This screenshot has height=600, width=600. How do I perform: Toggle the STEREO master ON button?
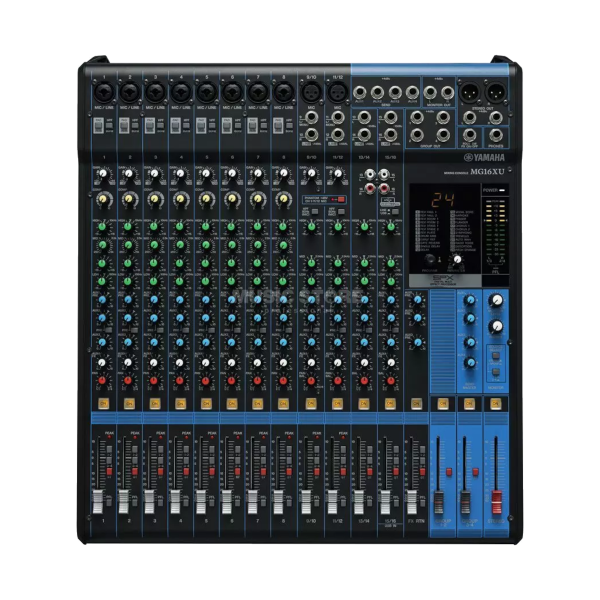pyautogui.click(x=495, y=403)
